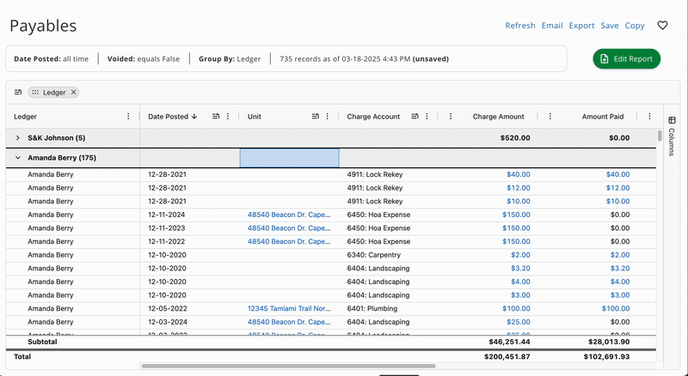Click the row group icon beside Ledger chip
This screenshot has width=688, height=376.
pos(18,92)
